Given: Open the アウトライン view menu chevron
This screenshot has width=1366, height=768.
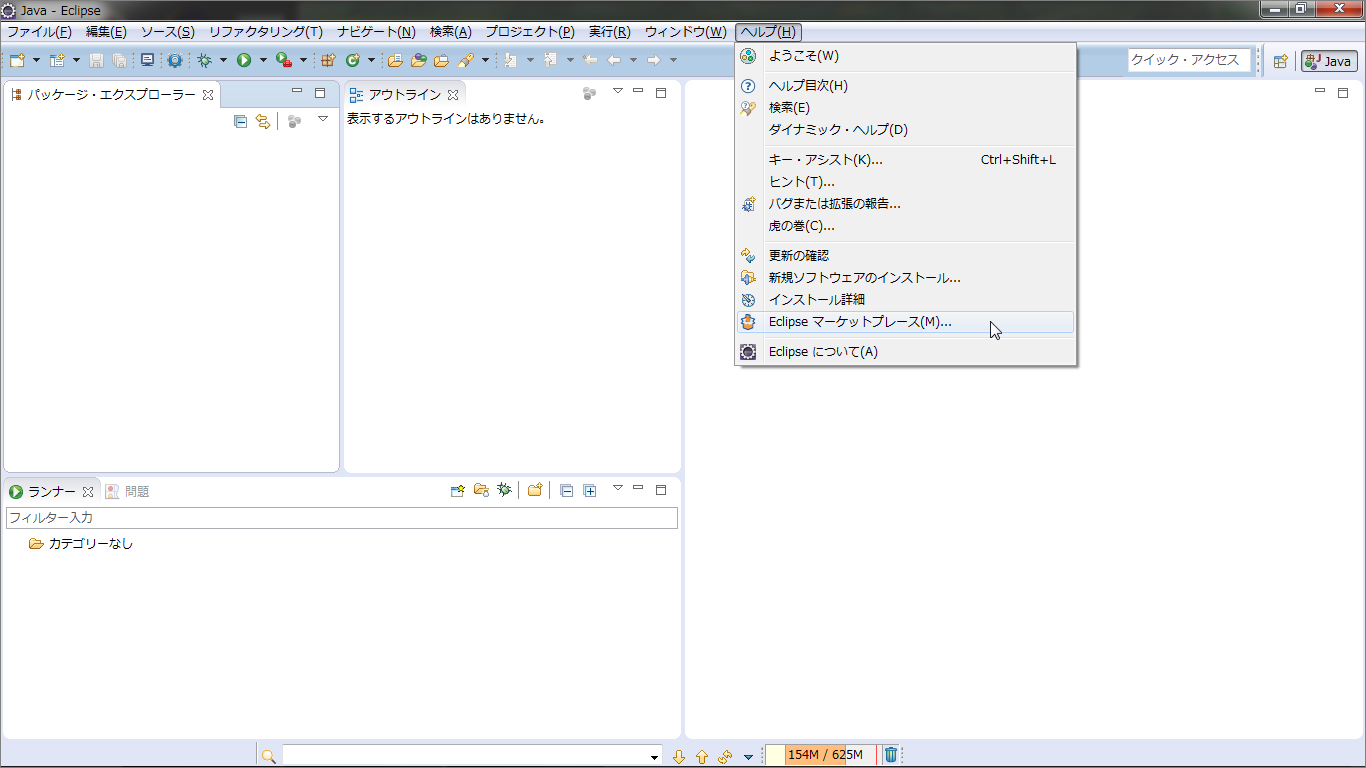Looking at the screenshot, I should pyautogui.click(x=618, y=92).
